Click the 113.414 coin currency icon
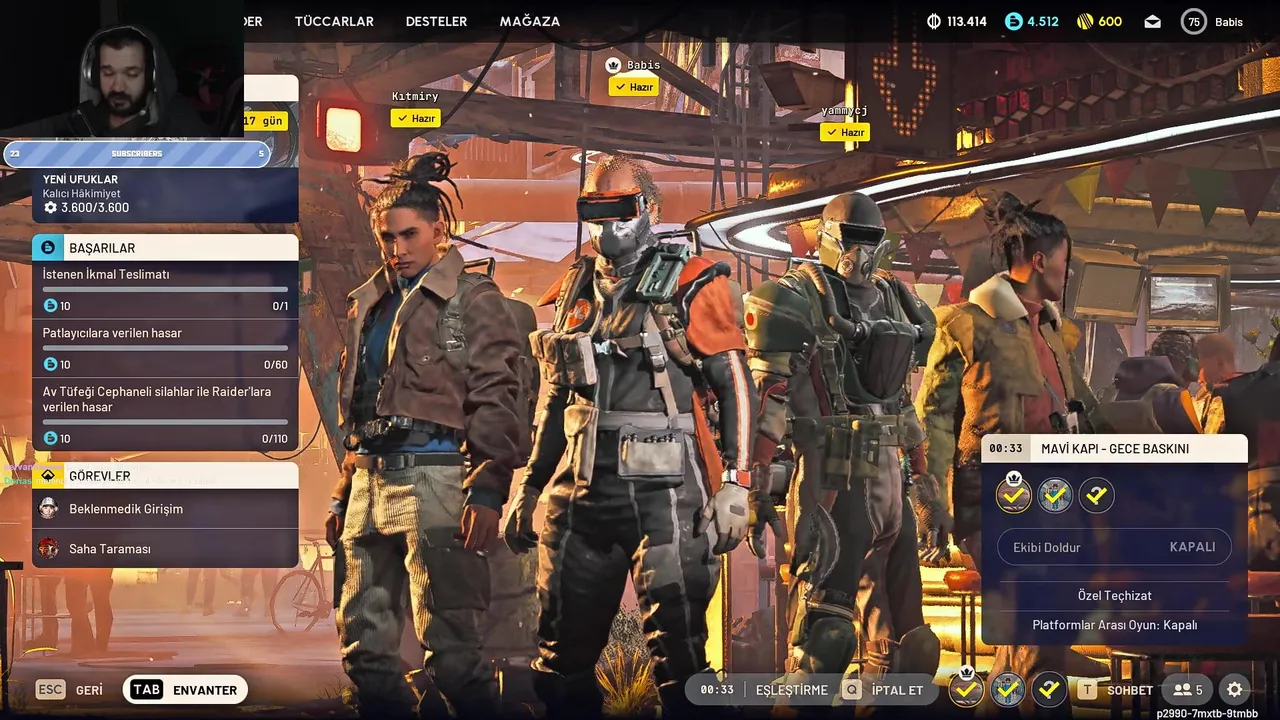Viewport: 1280px width, 720px height. click(934, 21)
